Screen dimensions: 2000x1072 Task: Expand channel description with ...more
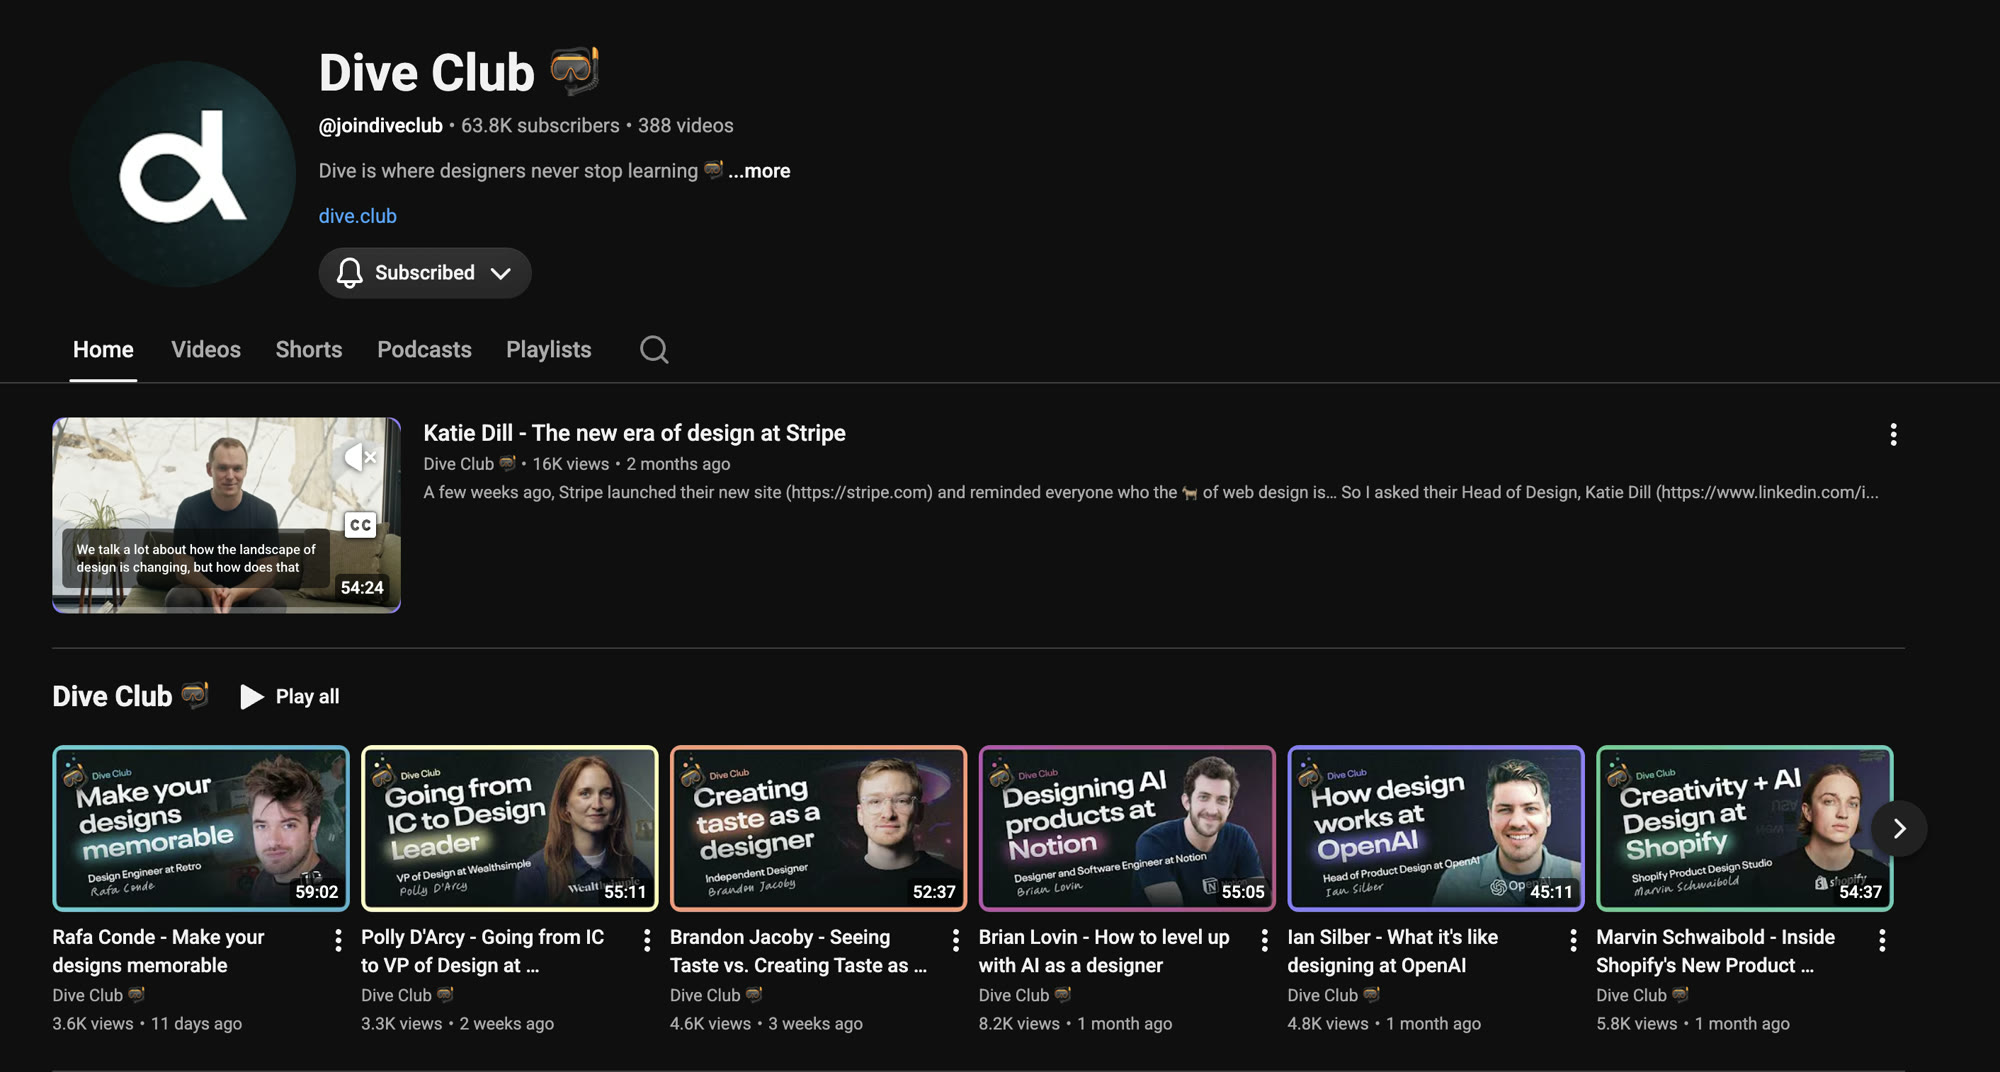pyautogui.click(x=759, y=171)
